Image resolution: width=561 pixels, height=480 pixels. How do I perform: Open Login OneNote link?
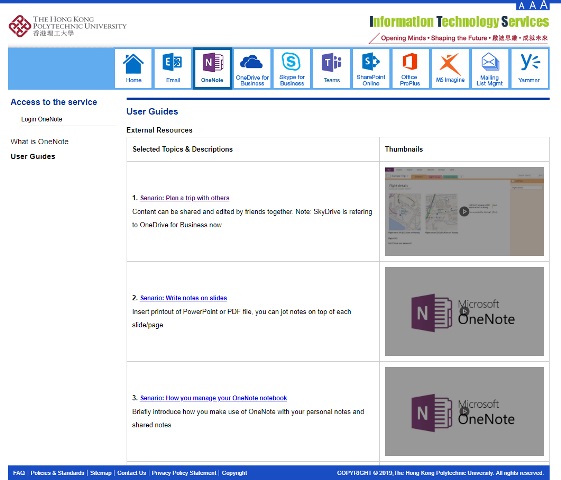pos(42,119)
